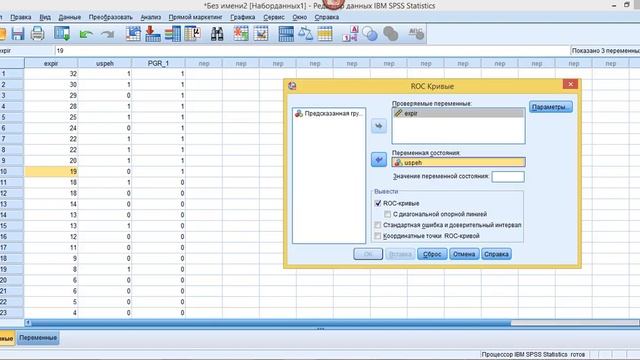Open Use variable sets circles icon
Screen dimensions: 640x360
click(x=370, y=34)
